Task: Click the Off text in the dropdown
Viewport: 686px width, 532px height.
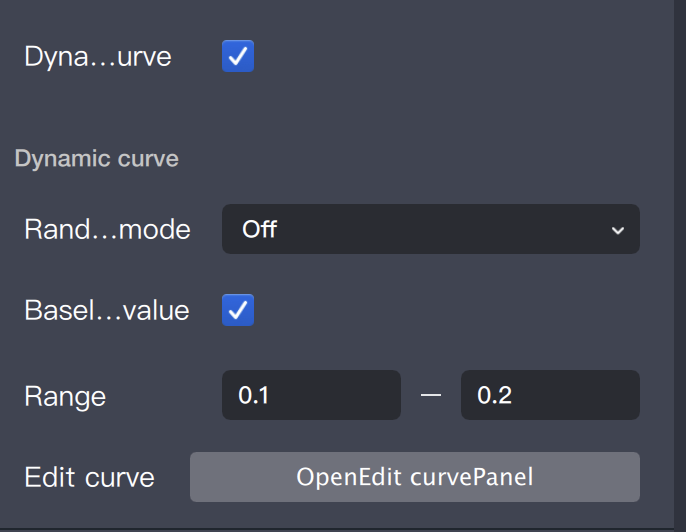Action: pyautogui.click(x=259, y=229)
